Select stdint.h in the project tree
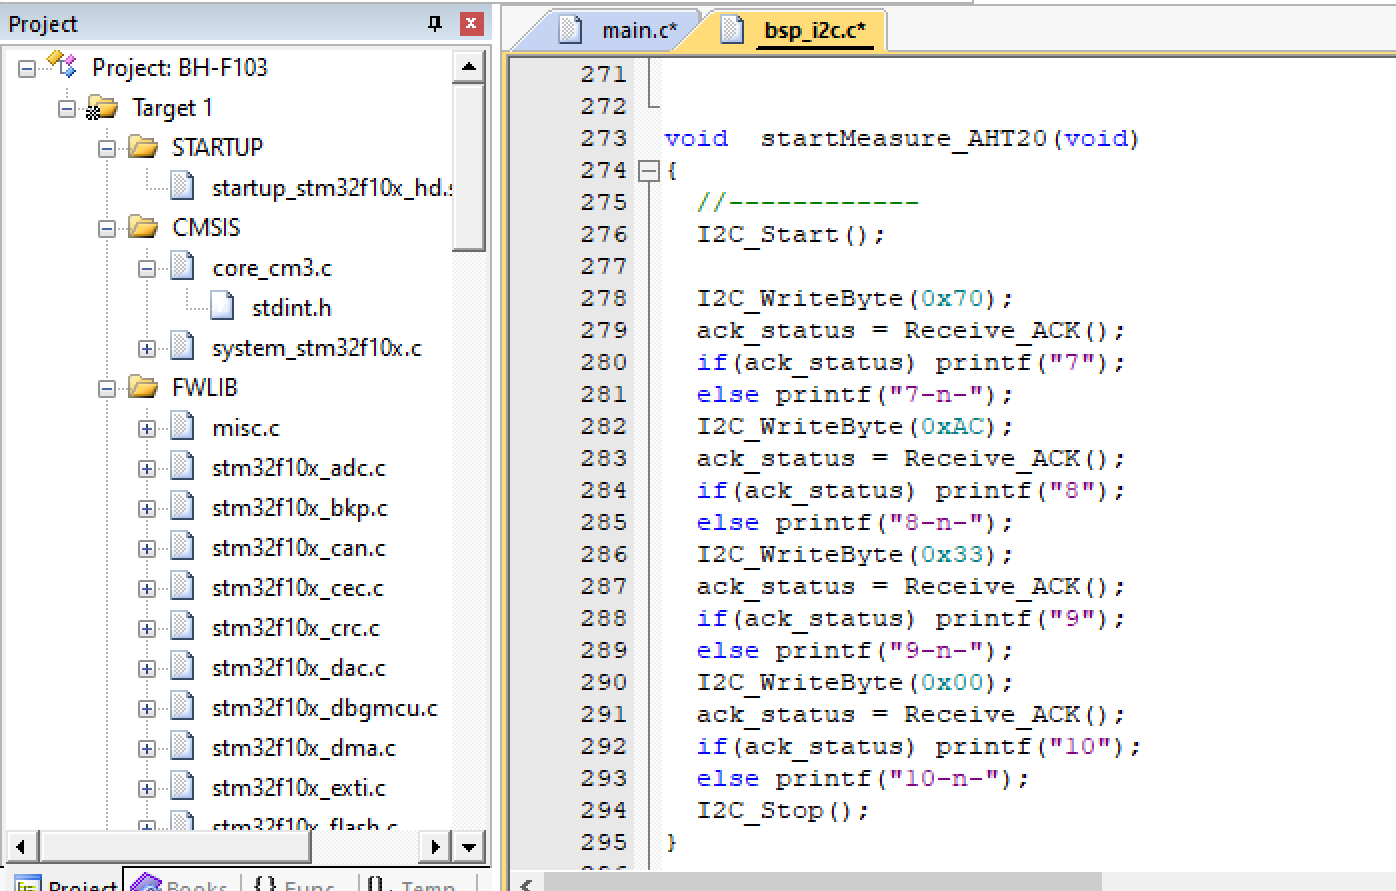This screenshot has height=891, width=1396. tap(291, 308)
